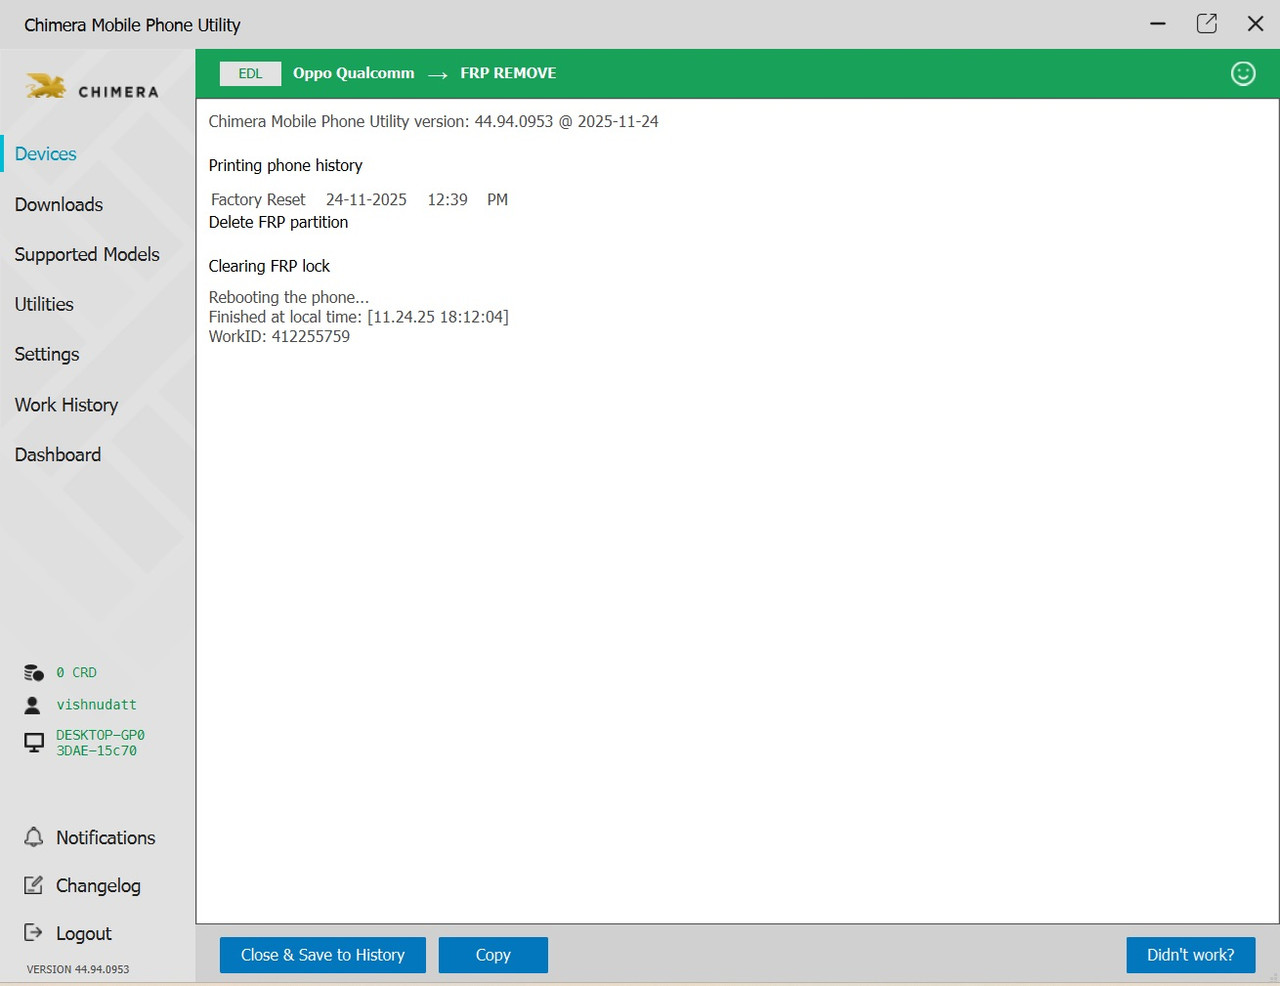This screenshot has width=1280, height=986.
Task: Click the VERSION 44.94.0953 text
Action: [78, 969]
